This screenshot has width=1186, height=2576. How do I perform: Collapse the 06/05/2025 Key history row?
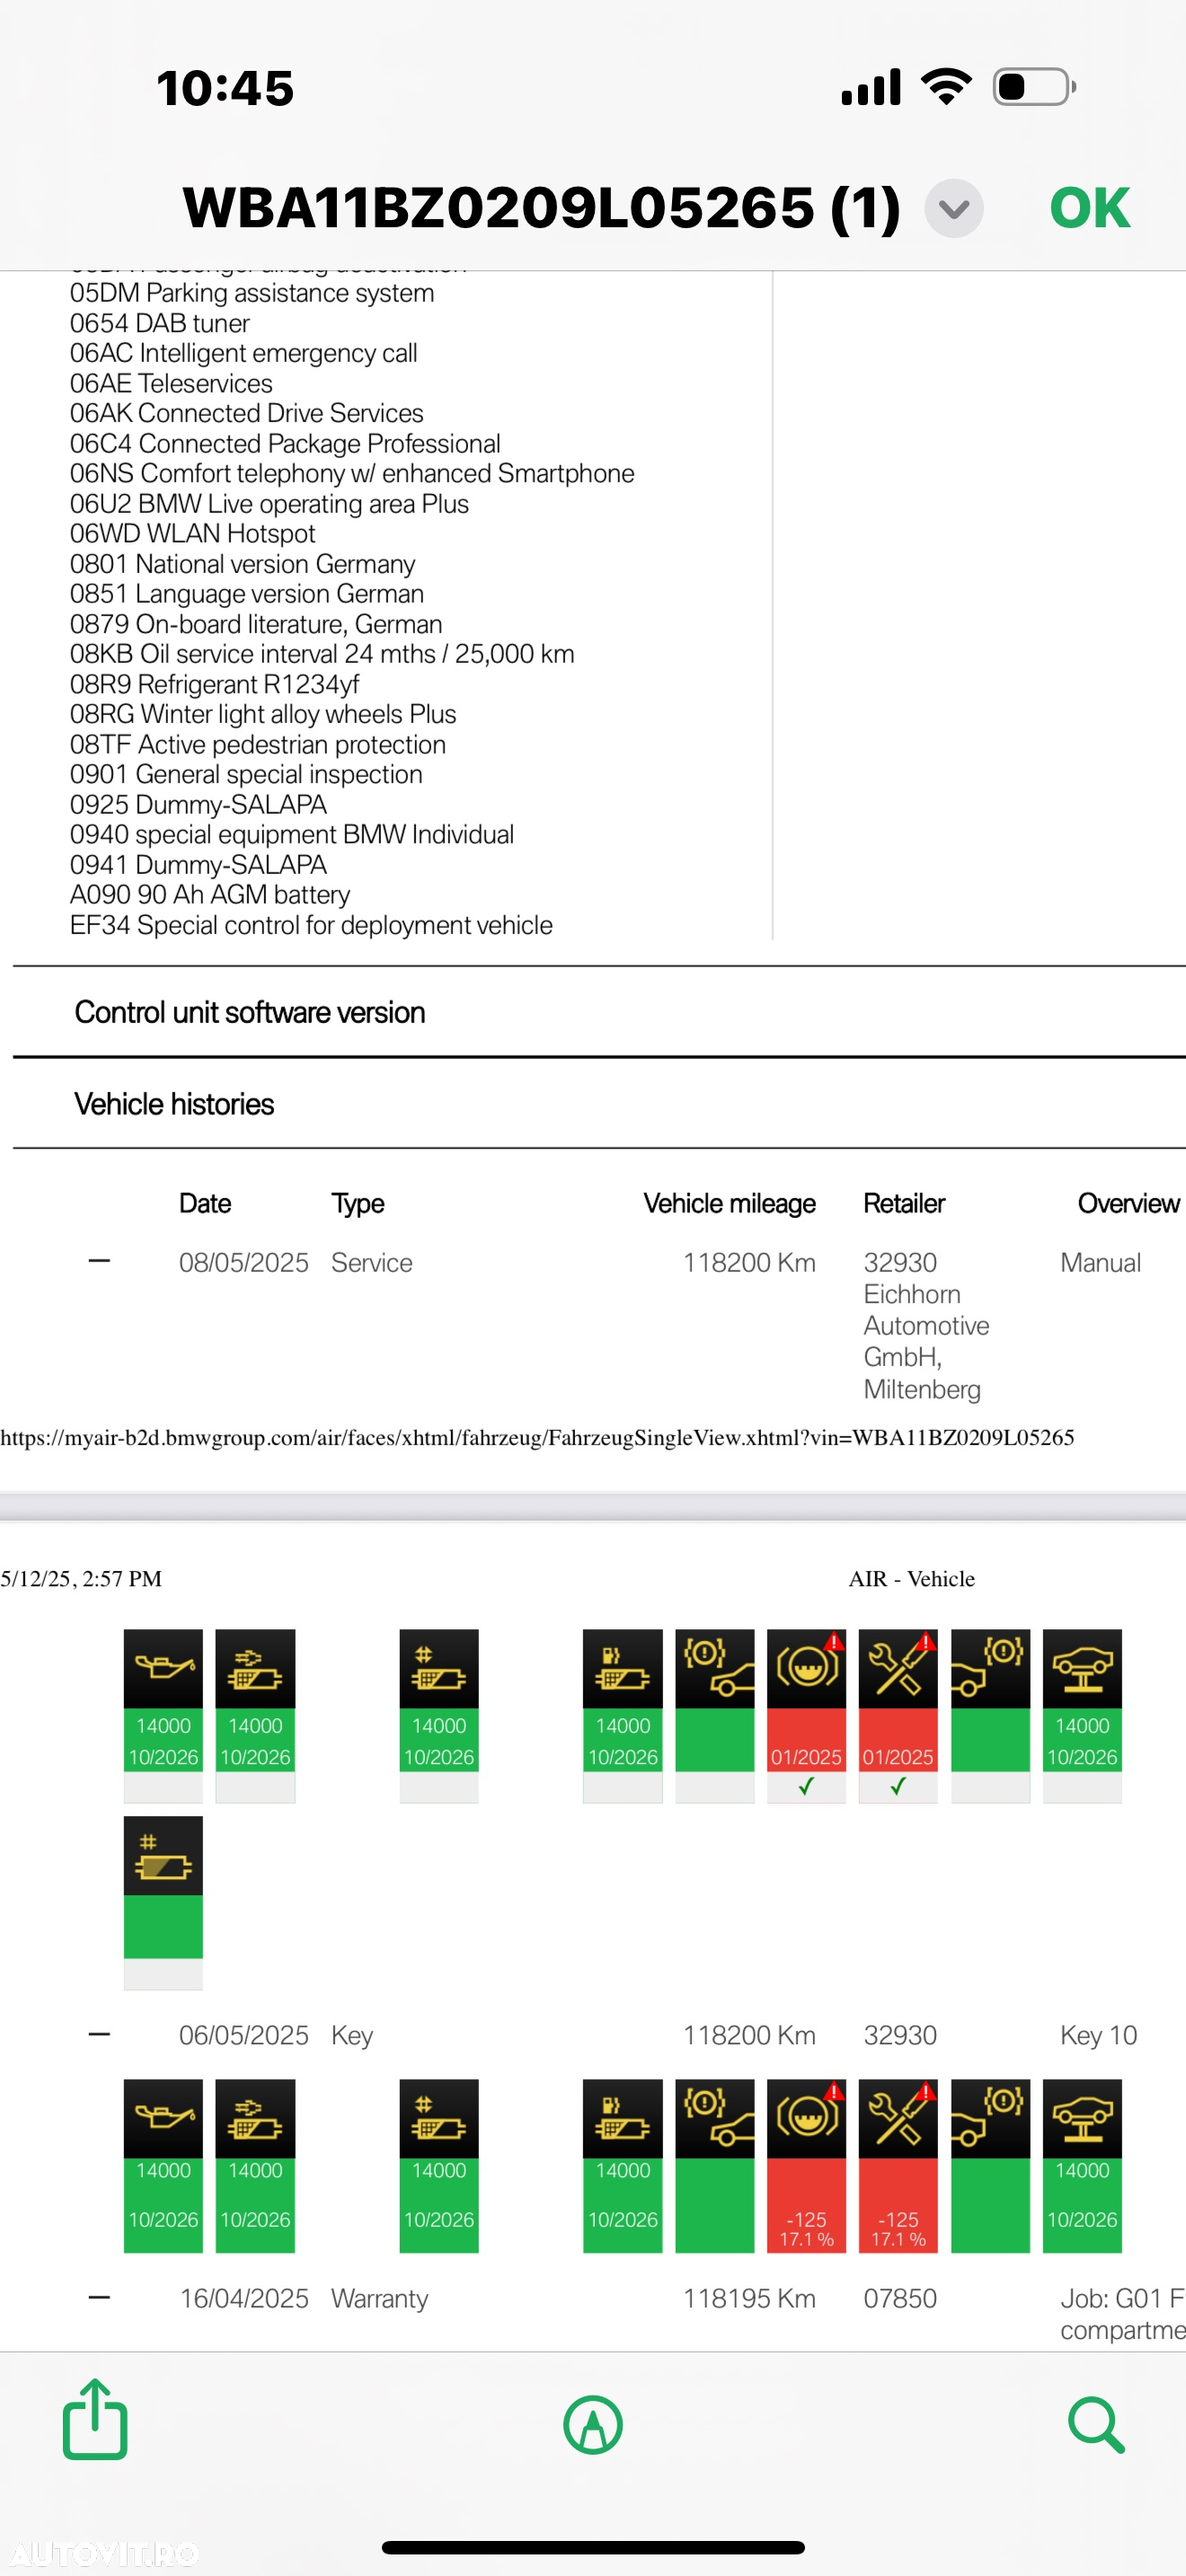tap(99, 2034)
